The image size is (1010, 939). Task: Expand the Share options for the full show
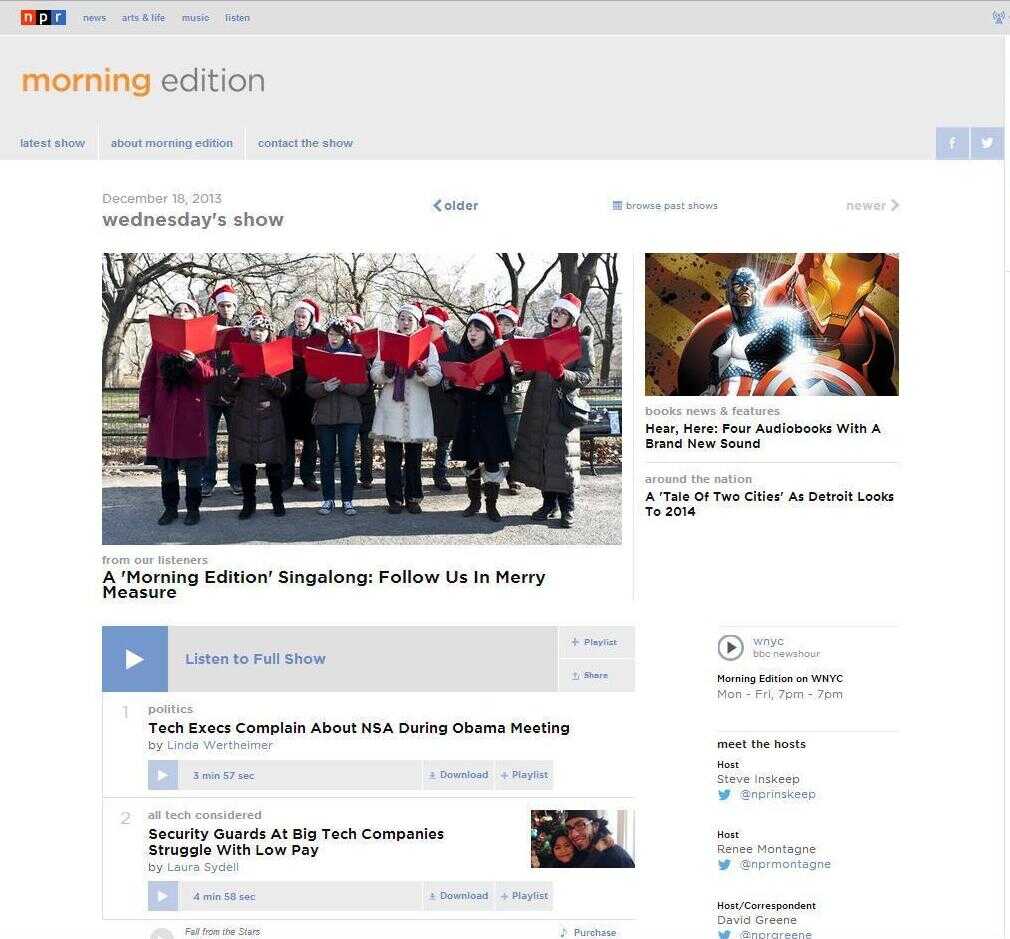tap(595, 675)
